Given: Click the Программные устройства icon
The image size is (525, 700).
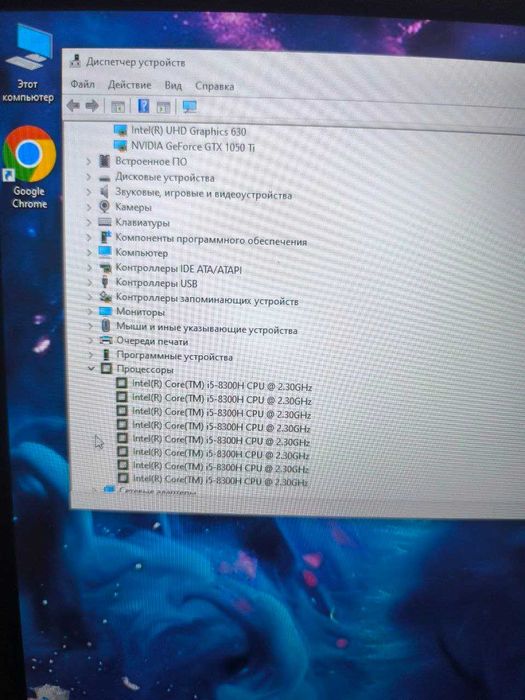Looking at the screenshot, I should tap(106, 355).
